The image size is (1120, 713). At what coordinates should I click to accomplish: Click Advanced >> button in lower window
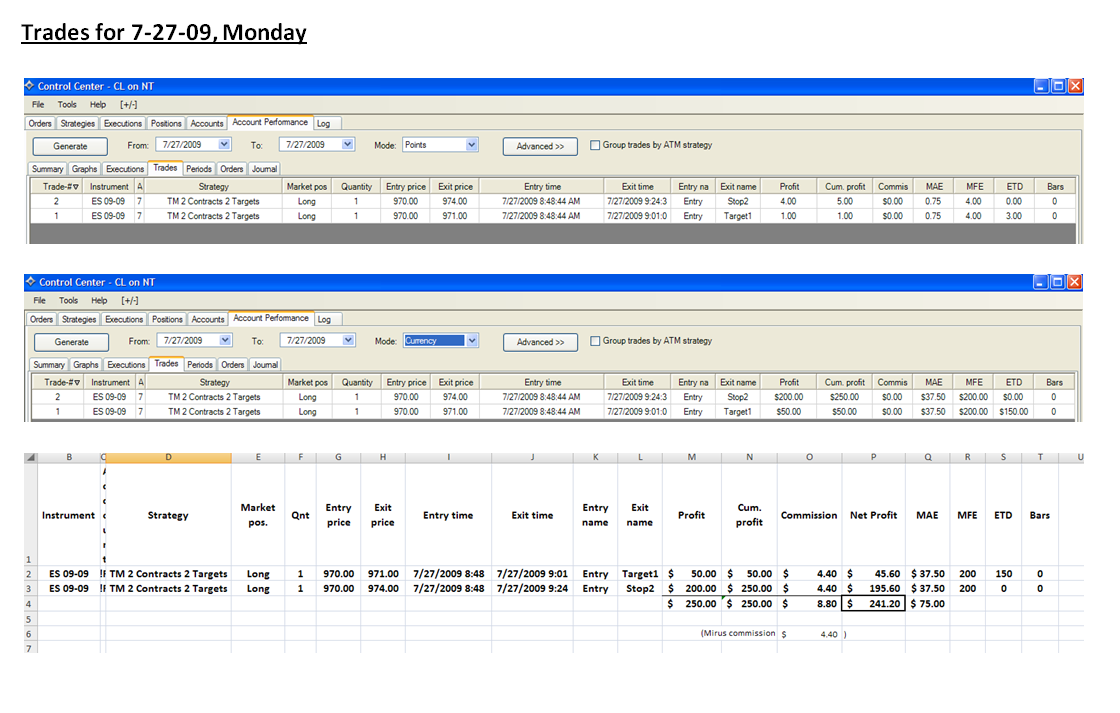540,342
